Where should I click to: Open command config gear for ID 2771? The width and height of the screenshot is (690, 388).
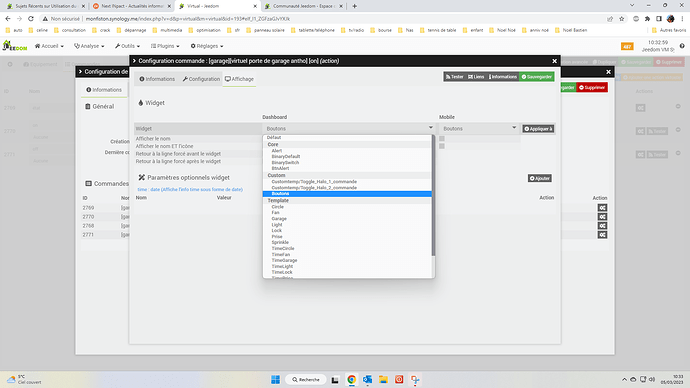tap(602, 234)
